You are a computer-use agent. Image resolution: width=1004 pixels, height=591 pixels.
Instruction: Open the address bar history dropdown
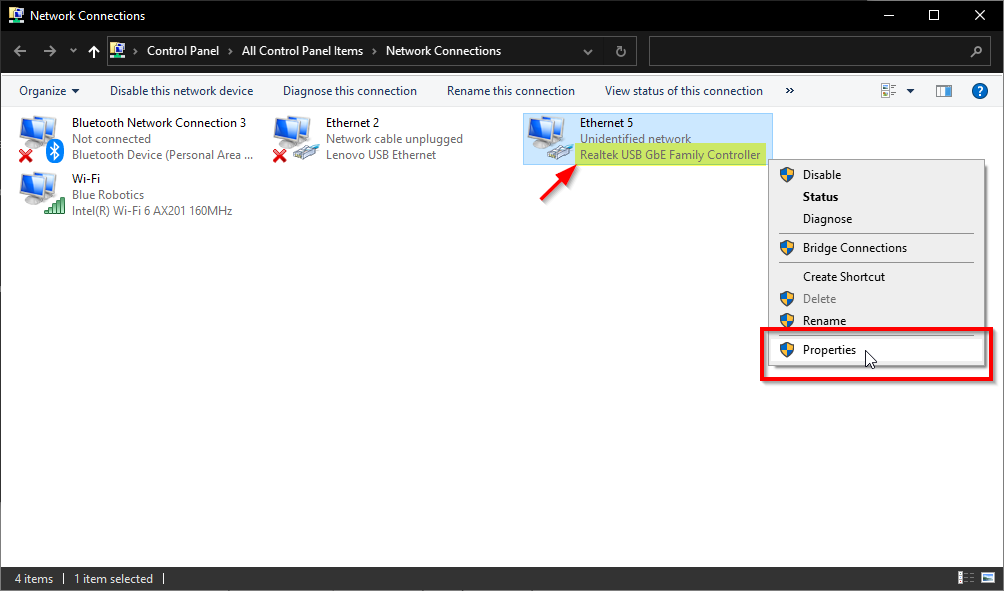click(x=588, y=51)
